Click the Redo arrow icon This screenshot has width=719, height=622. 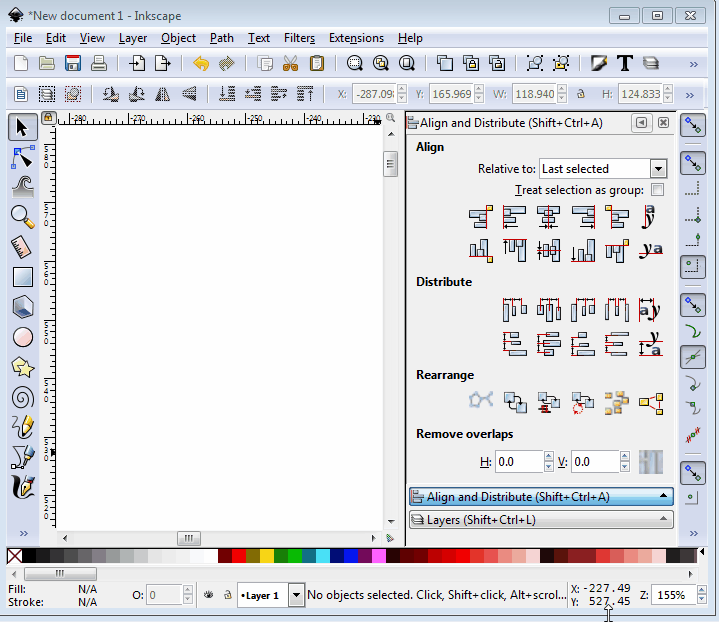pos(227,63)
